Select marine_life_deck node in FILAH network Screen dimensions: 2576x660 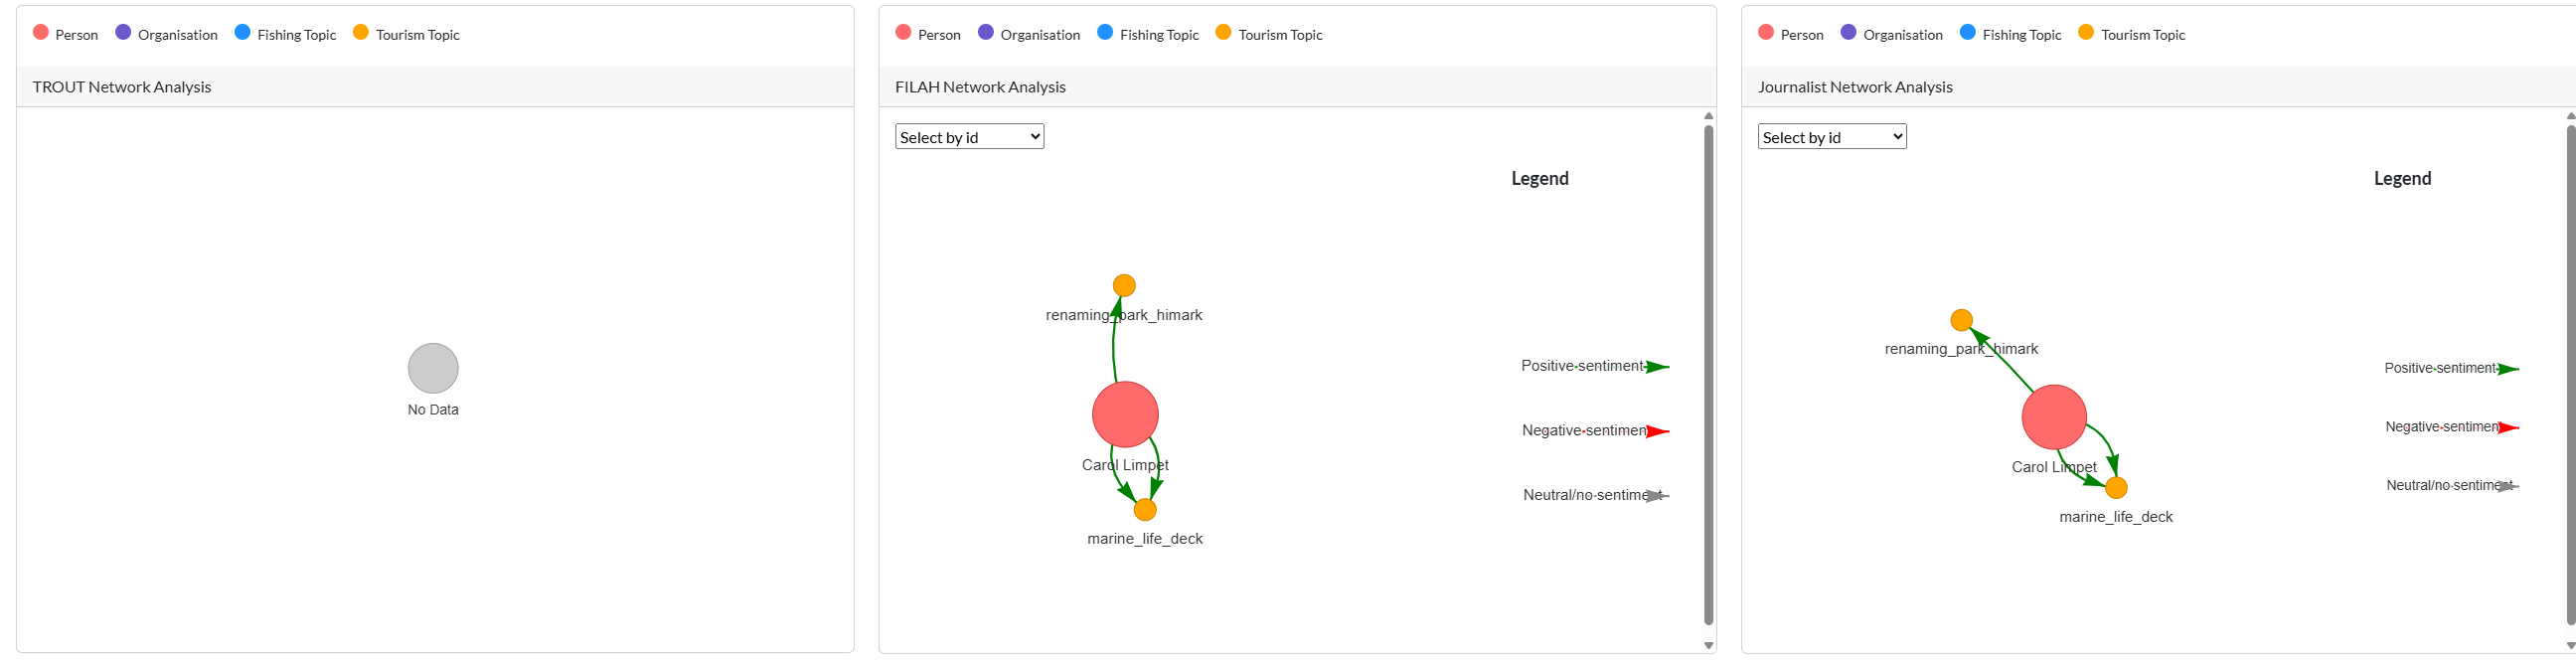click(1145, 510)
